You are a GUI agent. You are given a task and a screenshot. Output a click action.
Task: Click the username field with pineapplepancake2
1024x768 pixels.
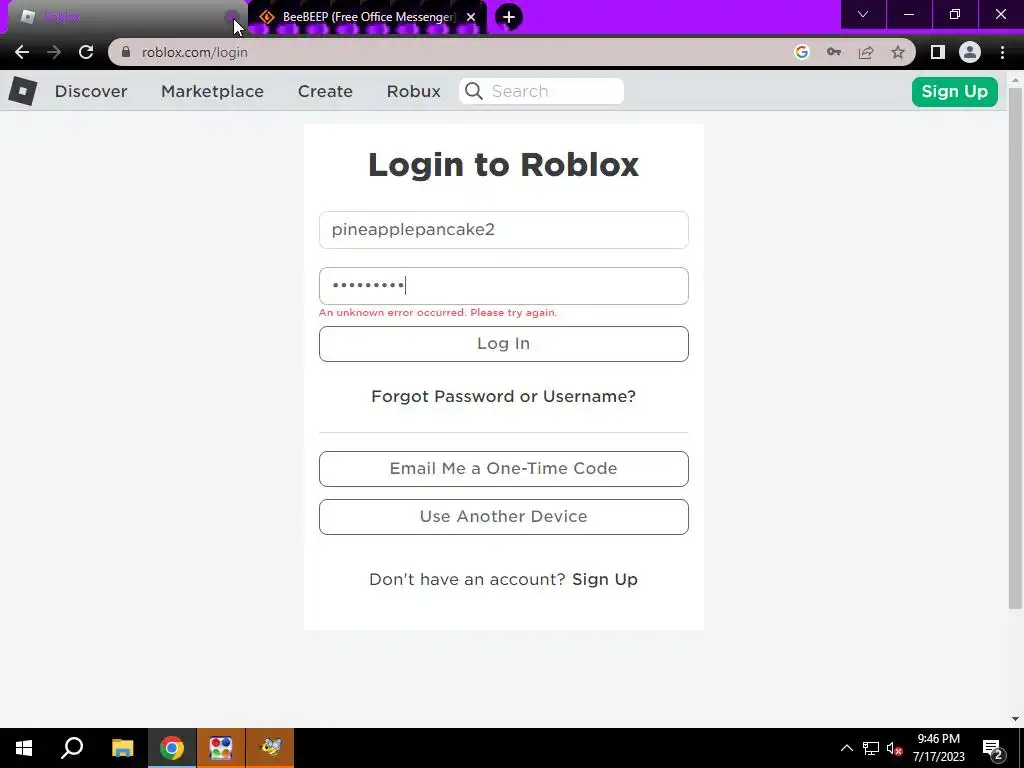coord(504,230)
